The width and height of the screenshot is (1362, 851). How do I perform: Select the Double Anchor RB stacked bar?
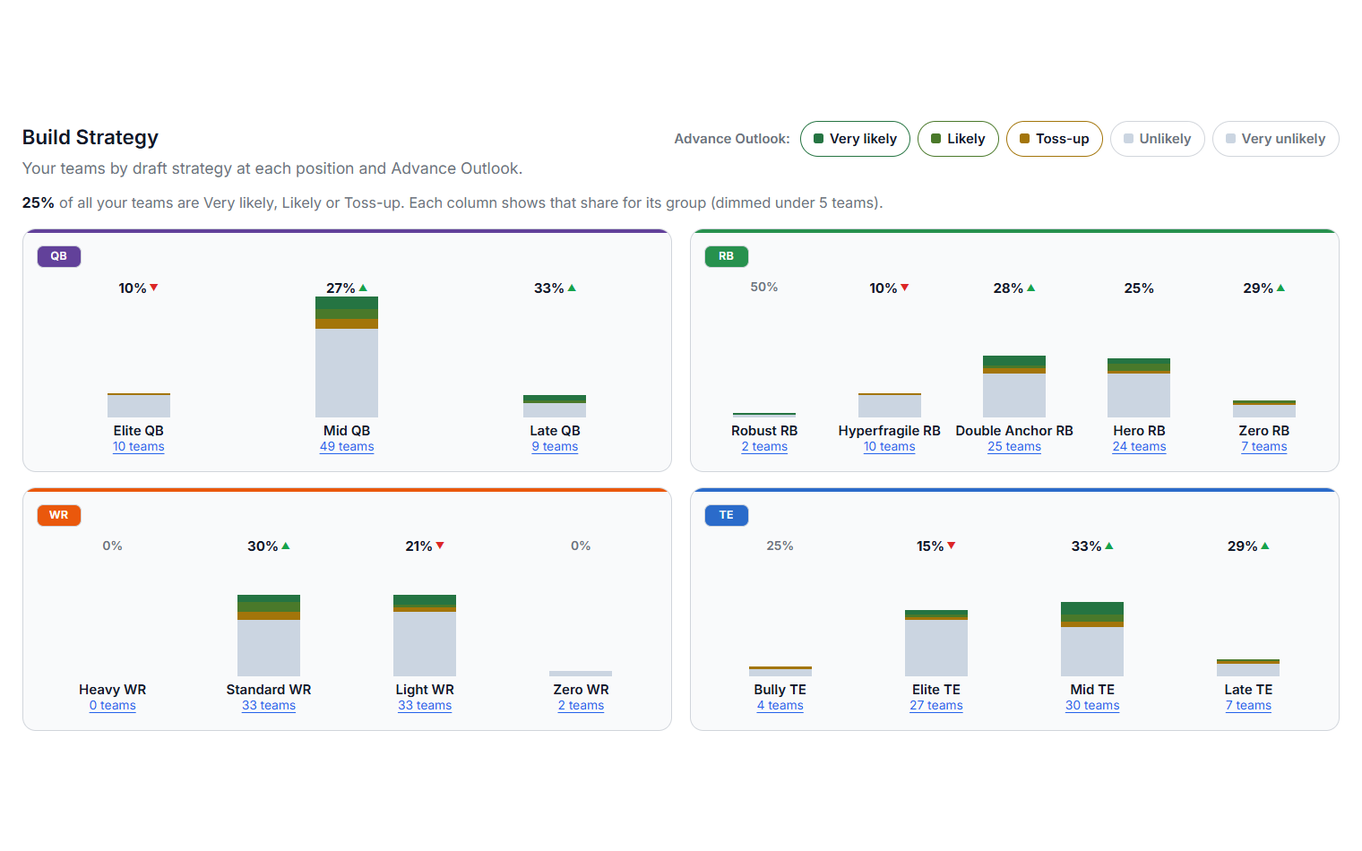(1014, 386)
